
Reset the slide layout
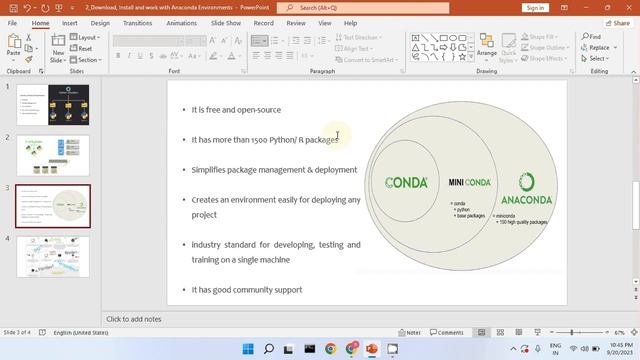(81, 48)
